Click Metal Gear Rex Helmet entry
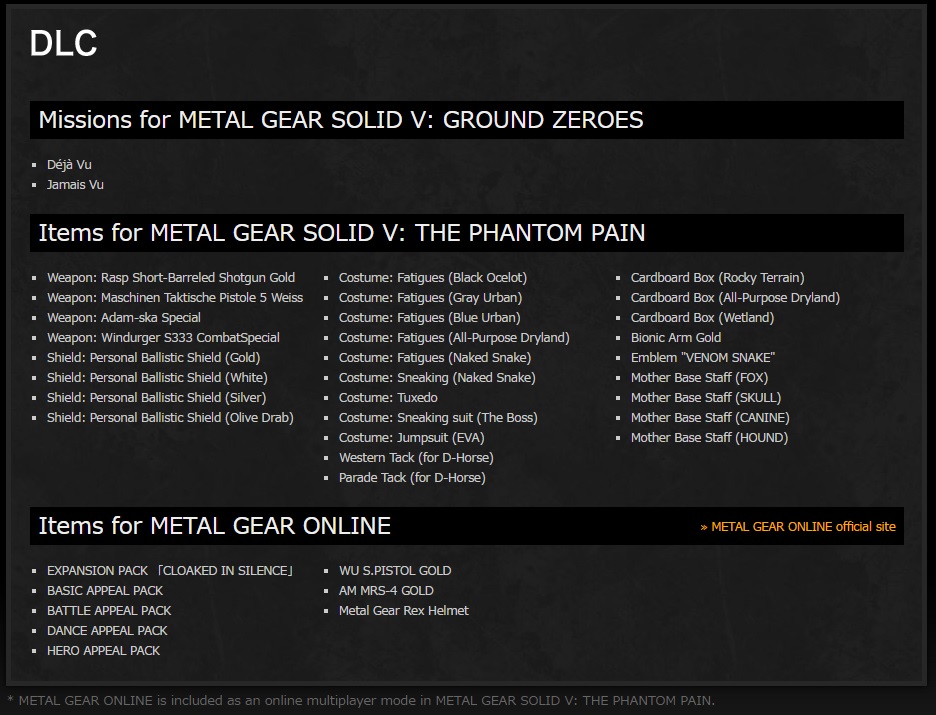This screenshot has width=936, height=715. click(x=404, y=611)
